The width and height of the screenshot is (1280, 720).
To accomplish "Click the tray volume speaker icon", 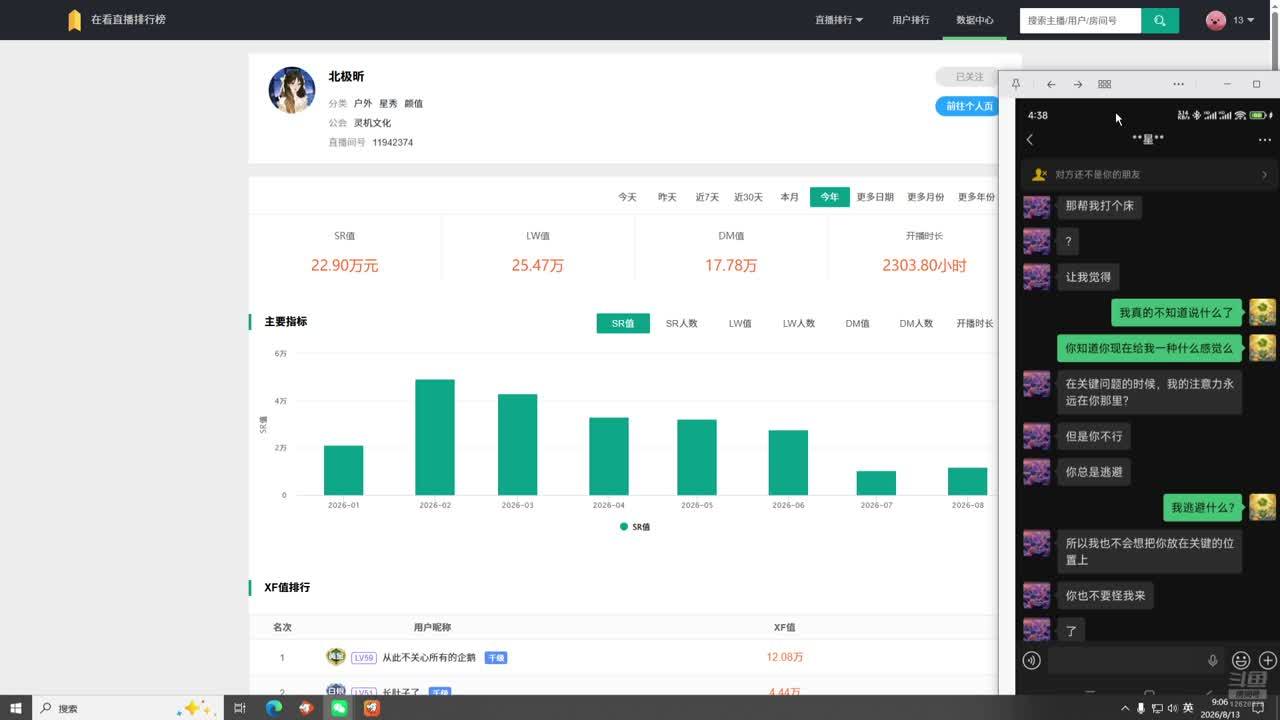I will tap(1172, 708).
